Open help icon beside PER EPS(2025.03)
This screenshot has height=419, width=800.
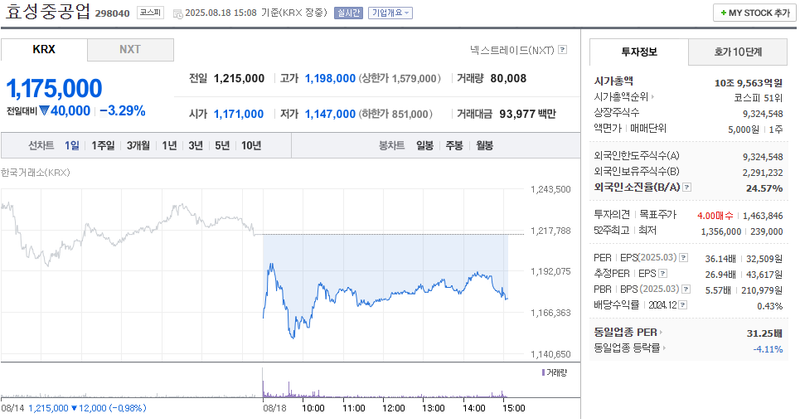(x=683, y=258)
